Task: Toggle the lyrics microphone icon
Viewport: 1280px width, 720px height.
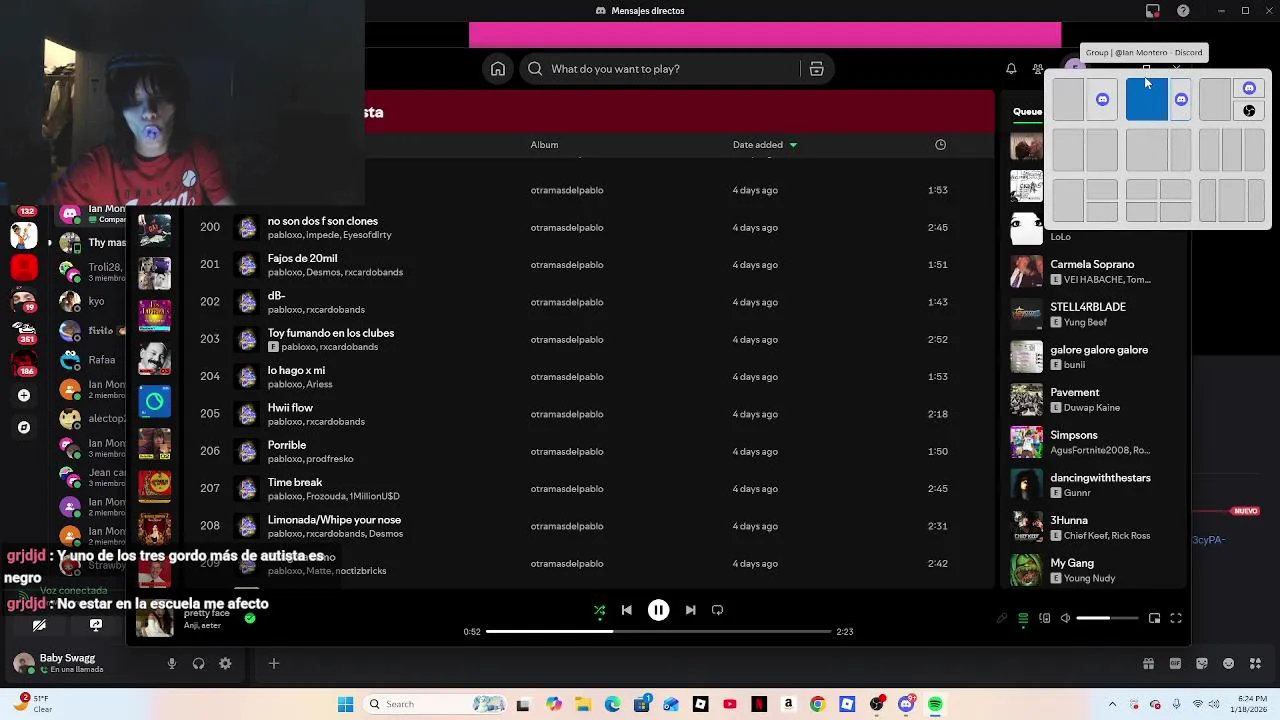Action: (x=1002, y=619)
